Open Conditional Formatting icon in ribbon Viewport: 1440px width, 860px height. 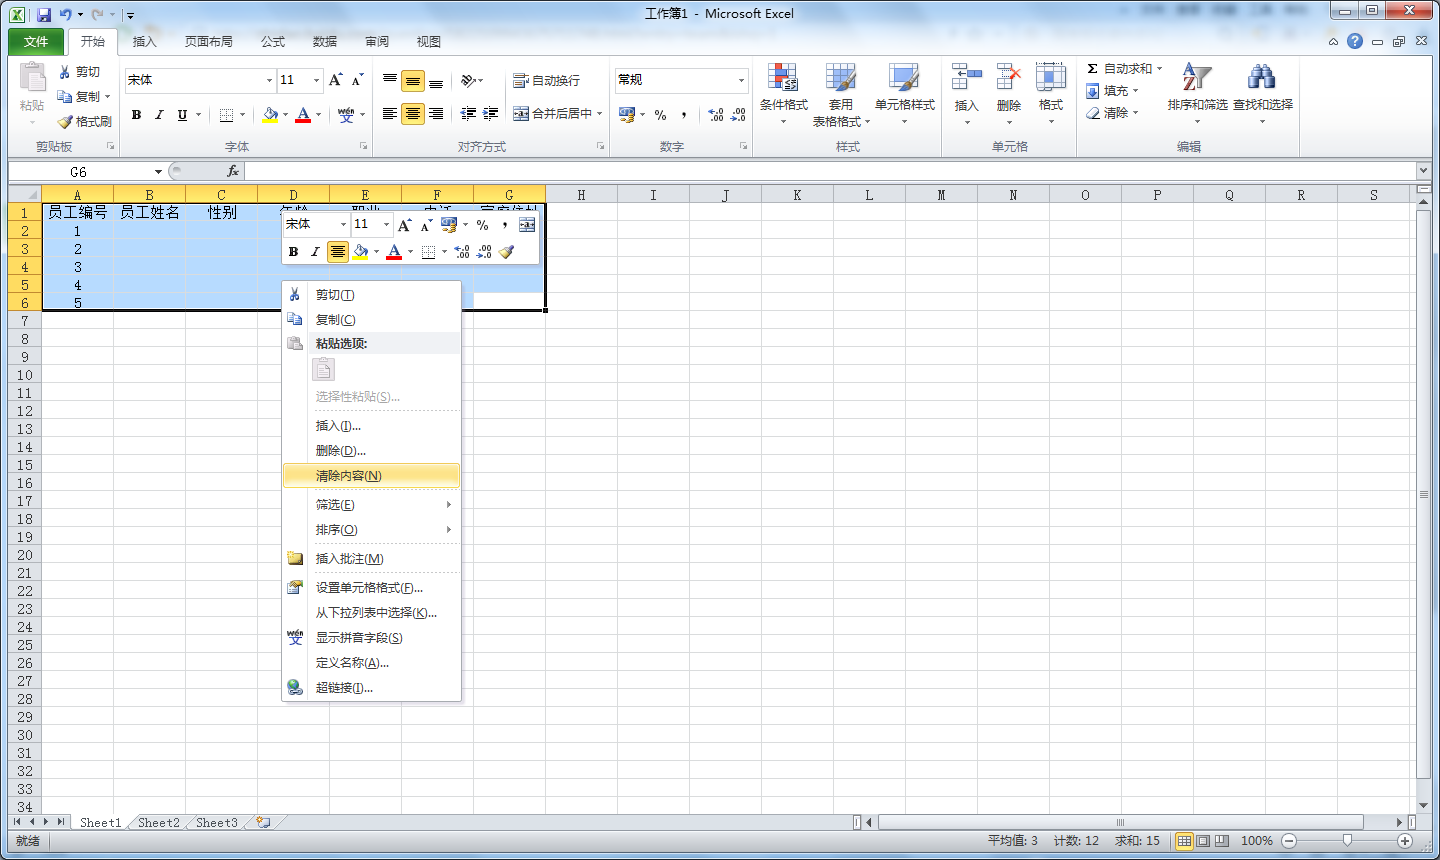click(x=783, y=80)
